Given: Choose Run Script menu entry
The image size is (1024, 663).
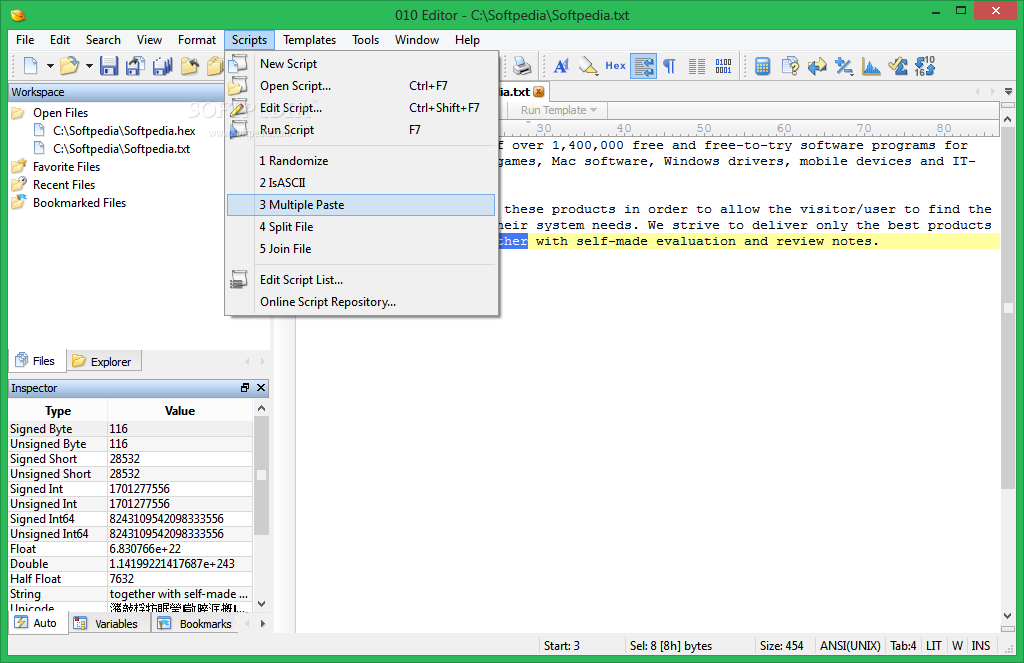Looking at the screenshot, I should point(361,130).
